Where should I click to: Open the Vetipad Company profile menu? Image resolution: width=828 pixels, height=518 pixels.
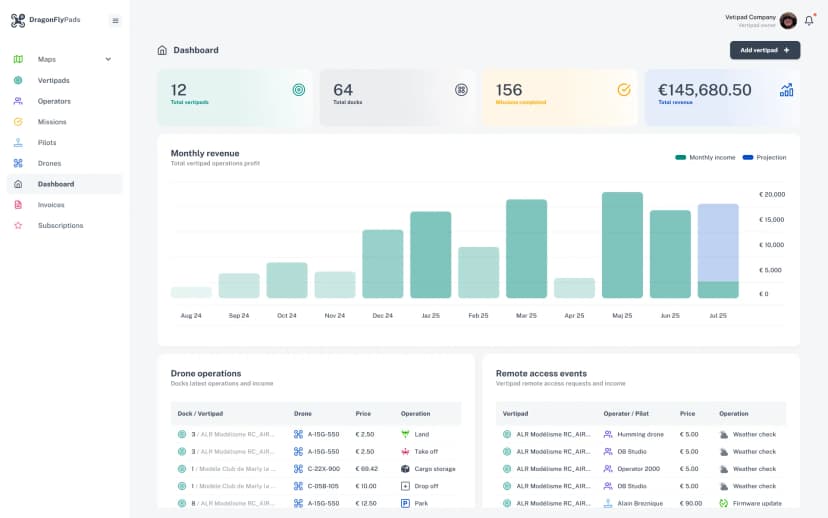(x=788, y=21)
